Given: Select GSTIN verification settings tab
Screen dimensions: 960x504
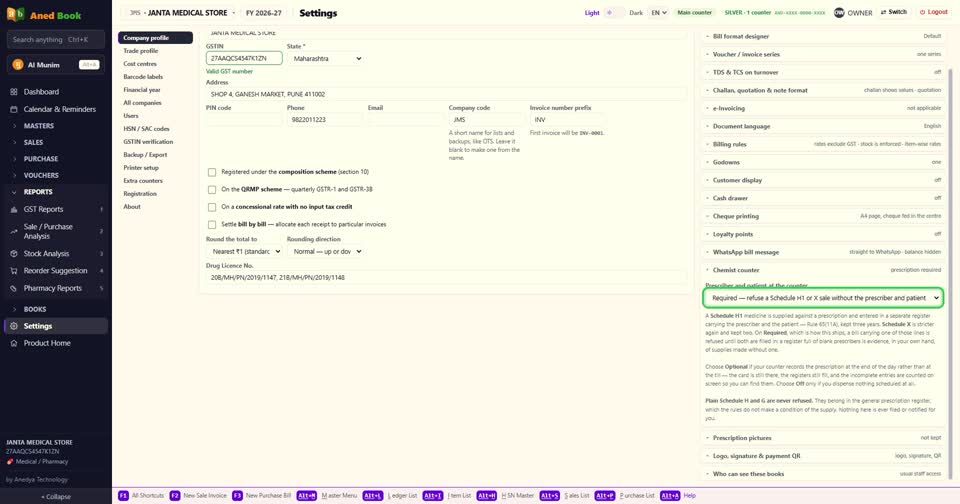Looking at the screenshot, I should point(155,142).
